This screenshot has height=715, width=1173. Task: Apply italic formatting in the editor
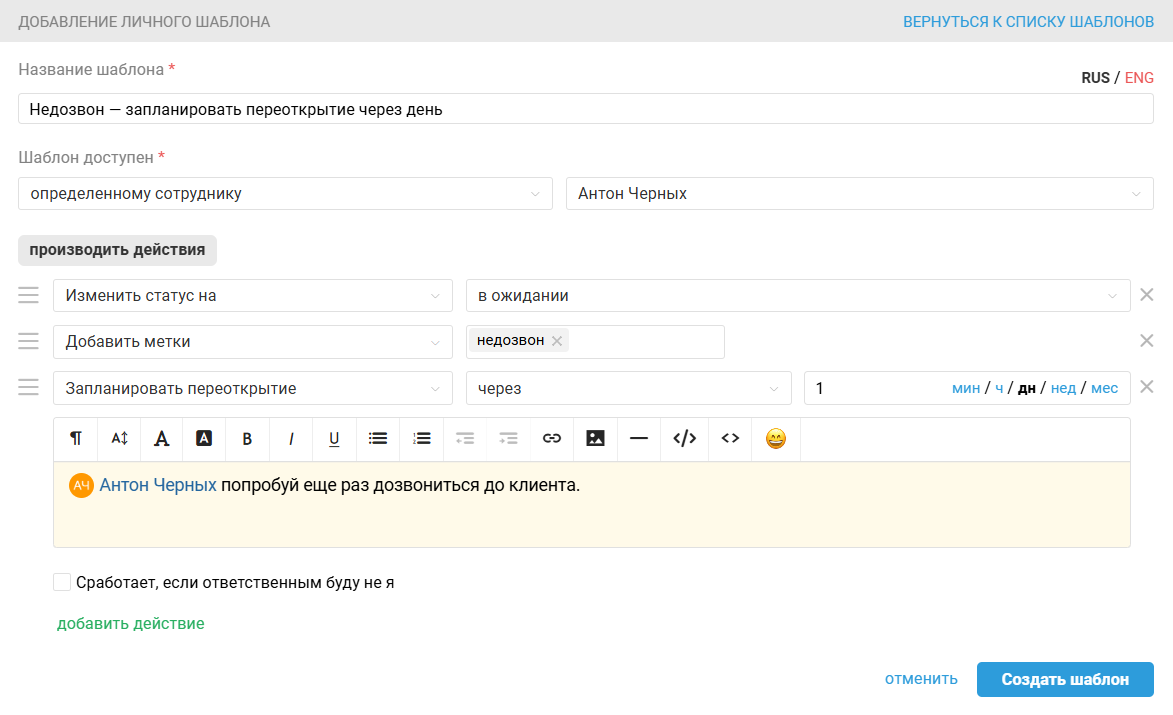(x=291, y=438)
